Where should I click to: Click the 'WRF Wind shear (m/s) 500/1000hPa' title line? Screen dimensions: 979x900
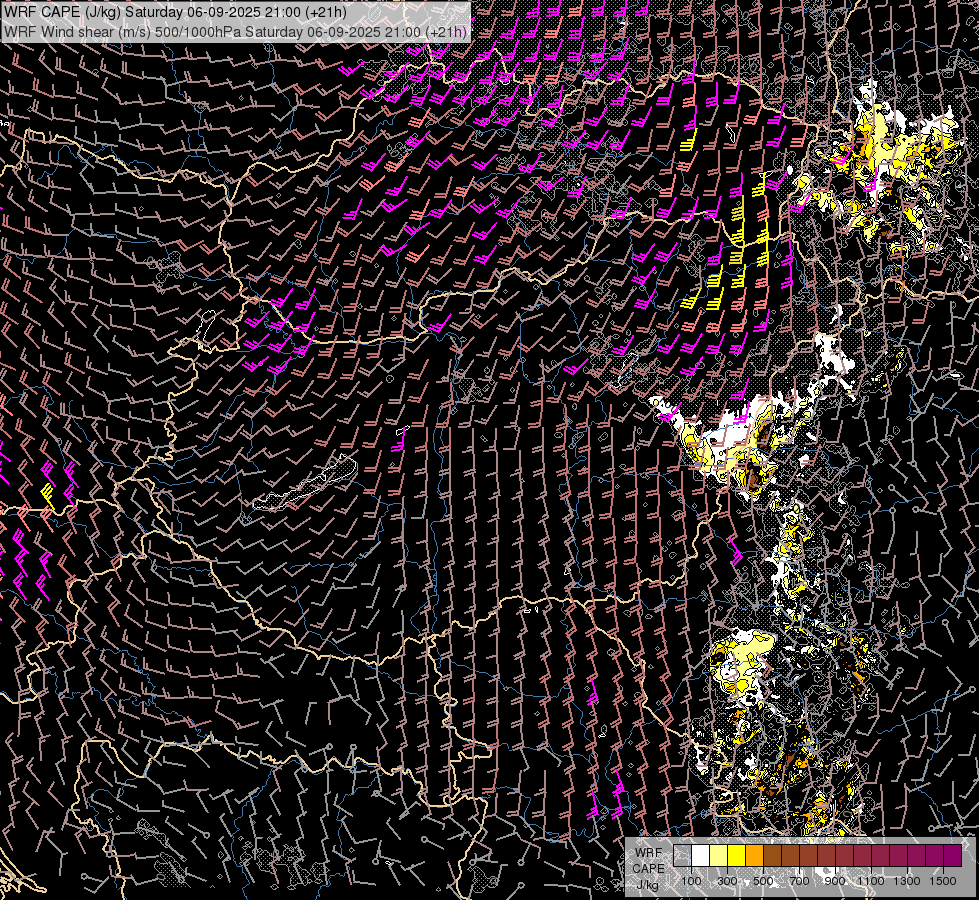(235, 32)
